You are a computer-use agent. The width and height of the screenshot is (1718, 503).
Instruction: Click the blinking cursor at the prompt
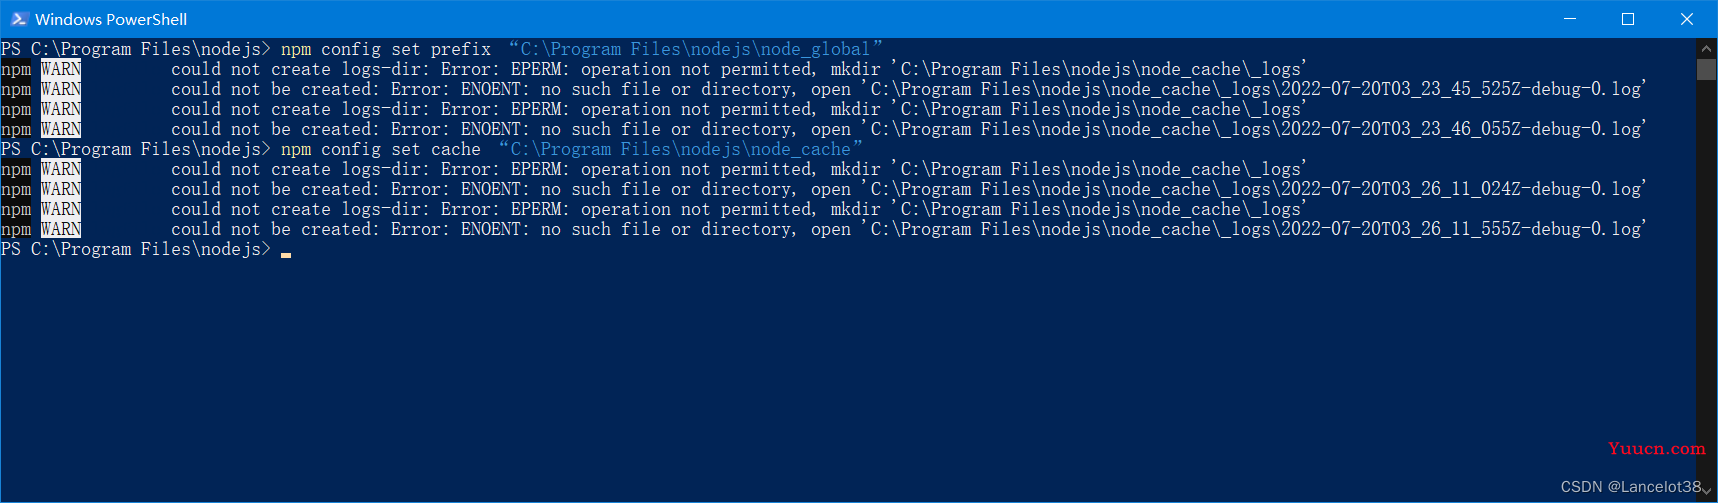click(286, 254)
